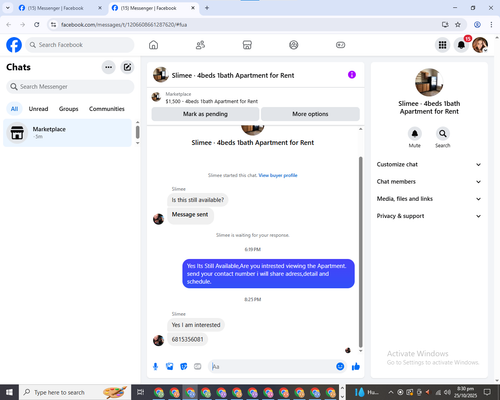Viewport: 500px width, 400px height.
Task: Record a voice clip microphone icon
Action: click(155, 367)
